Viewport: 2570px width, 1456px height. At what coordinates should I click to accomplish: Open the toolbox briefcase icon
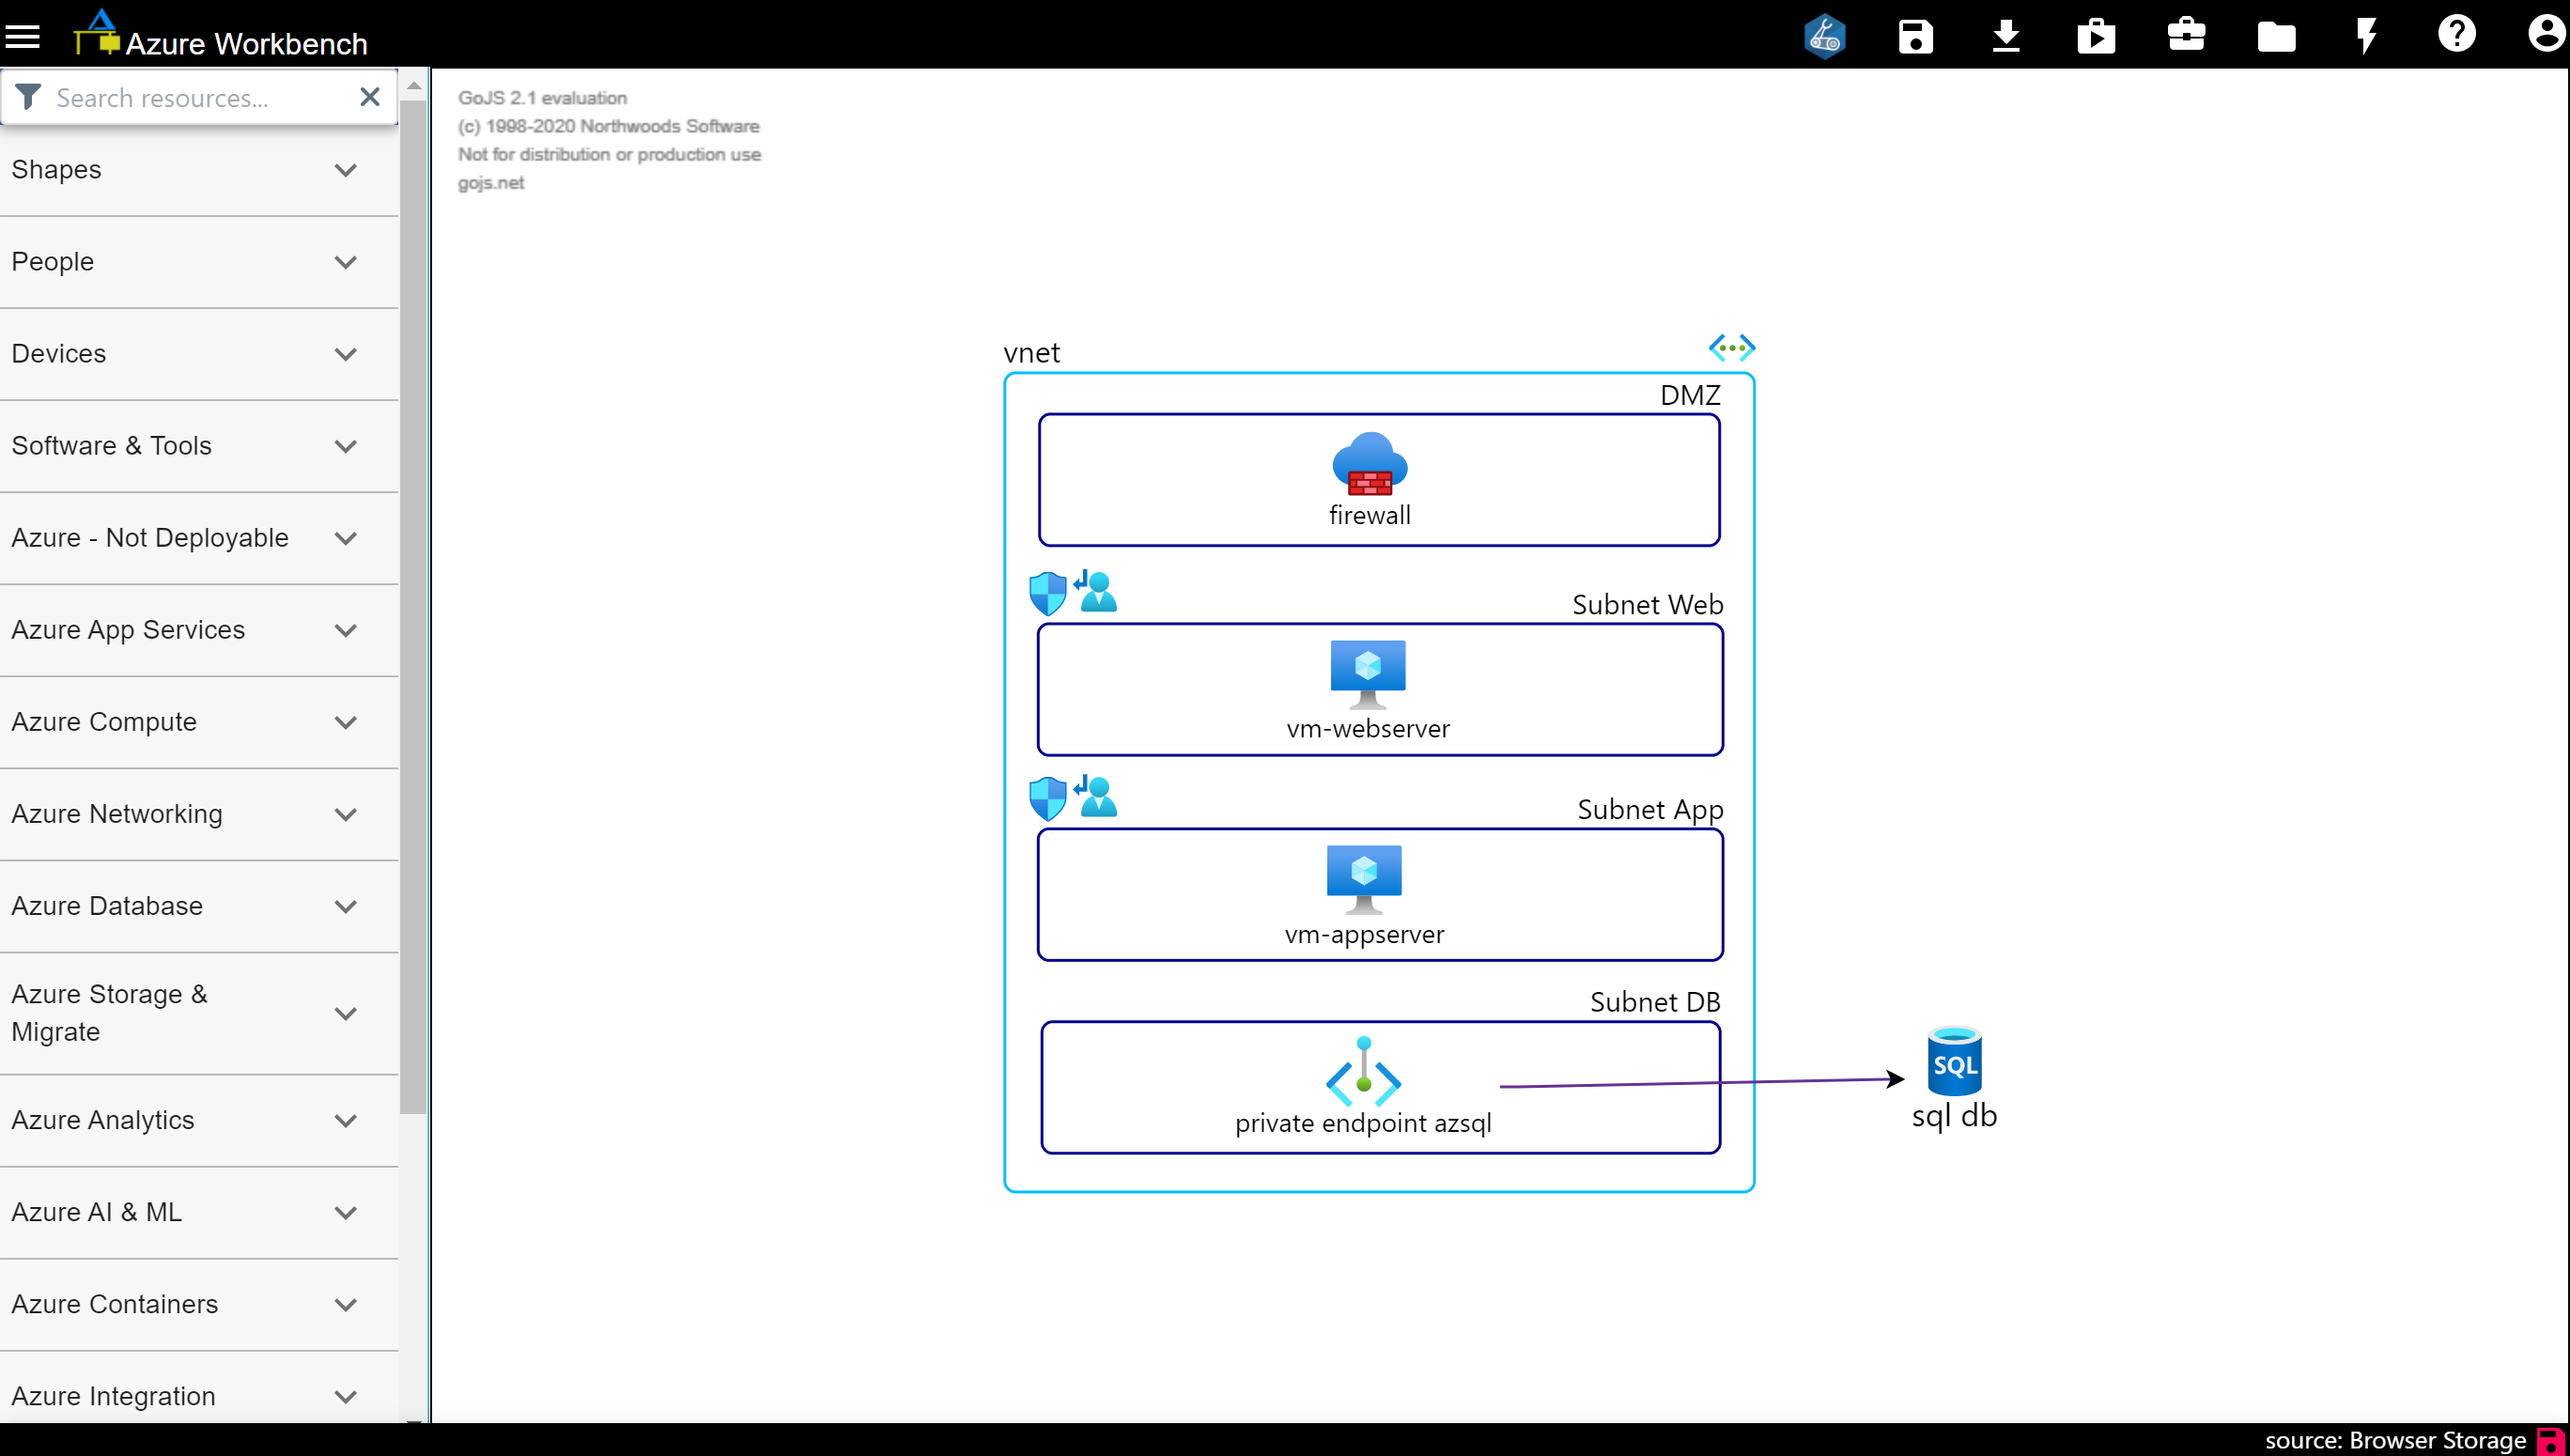pos(2186,35)
